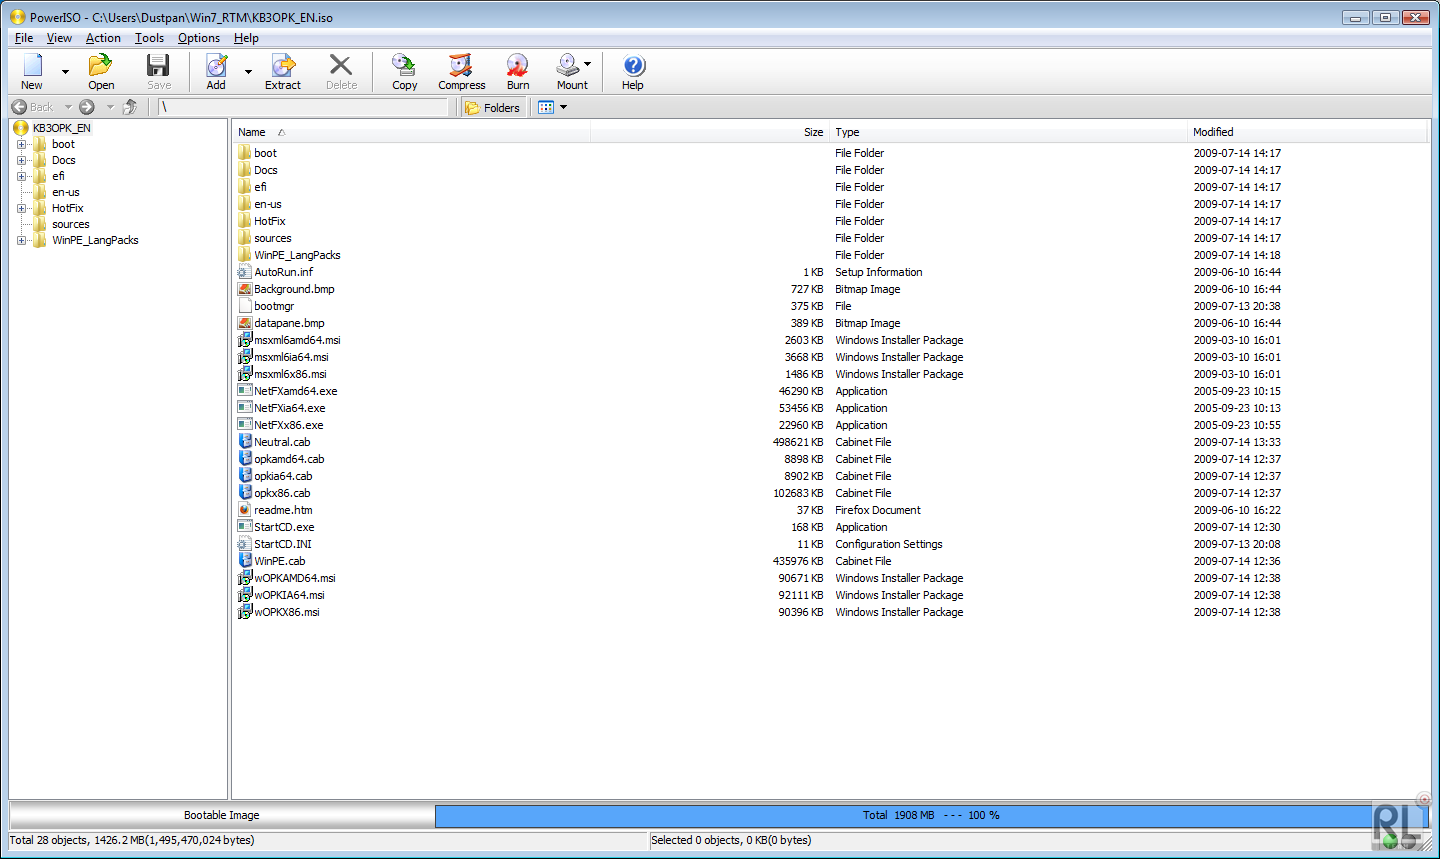Expand the Docs tree node
Viewport: 1440px width, 859px height.
click(x=21, y=160)
